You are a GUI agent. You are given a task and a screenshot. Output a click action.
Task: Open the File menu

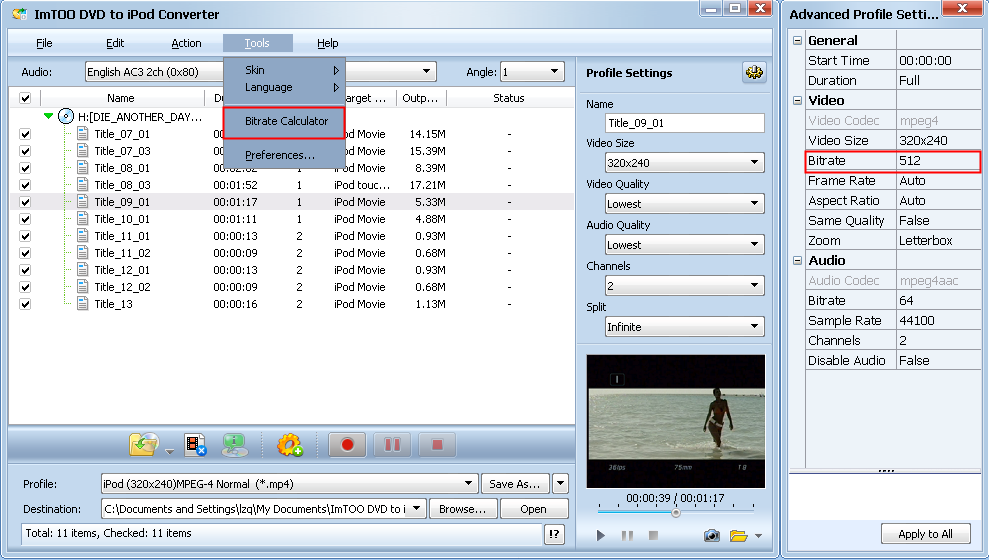(44, 43)
